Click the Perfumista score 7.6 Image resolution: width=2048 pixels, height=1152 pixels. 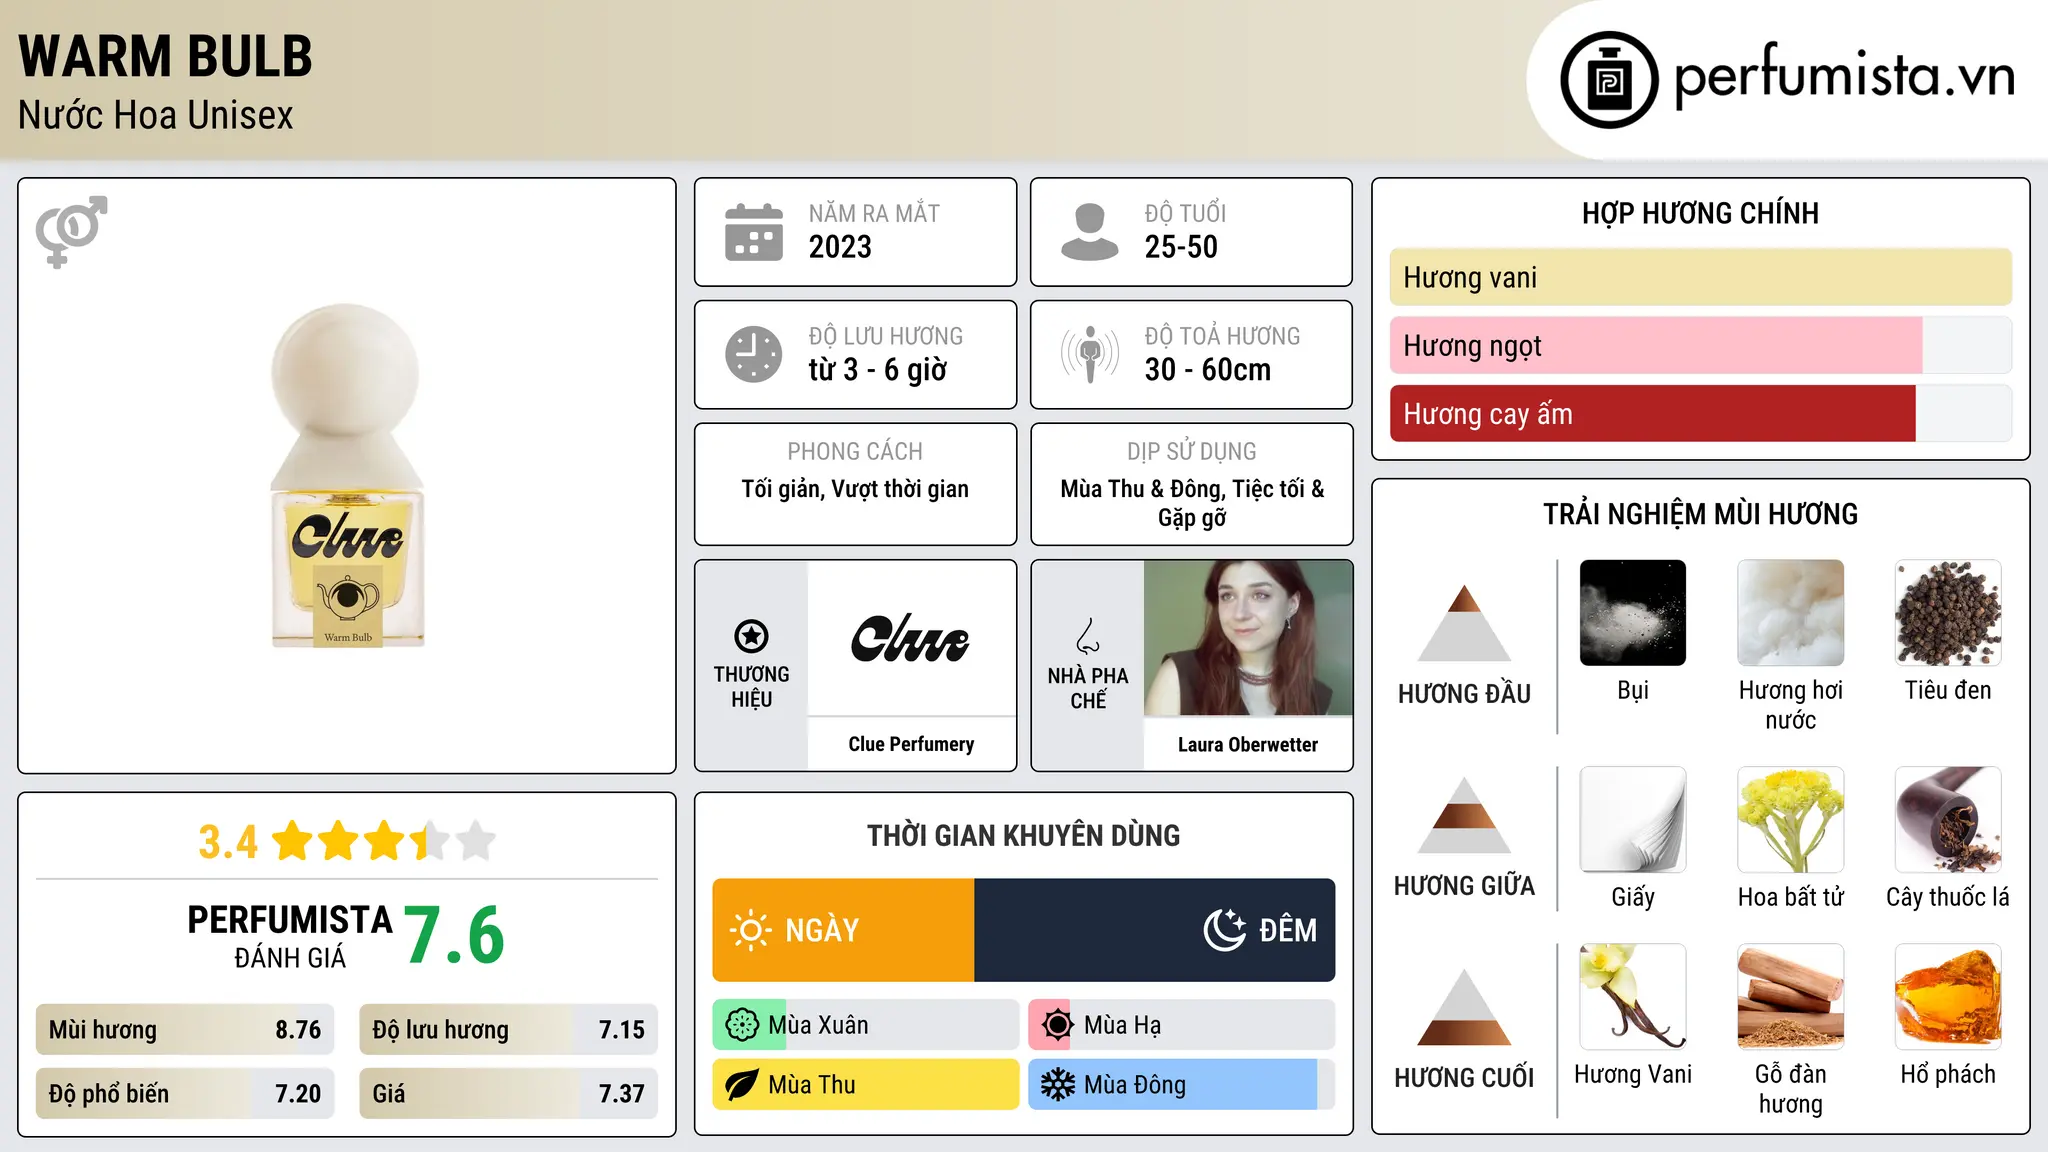pyautogui.click(x=455, y=935)
